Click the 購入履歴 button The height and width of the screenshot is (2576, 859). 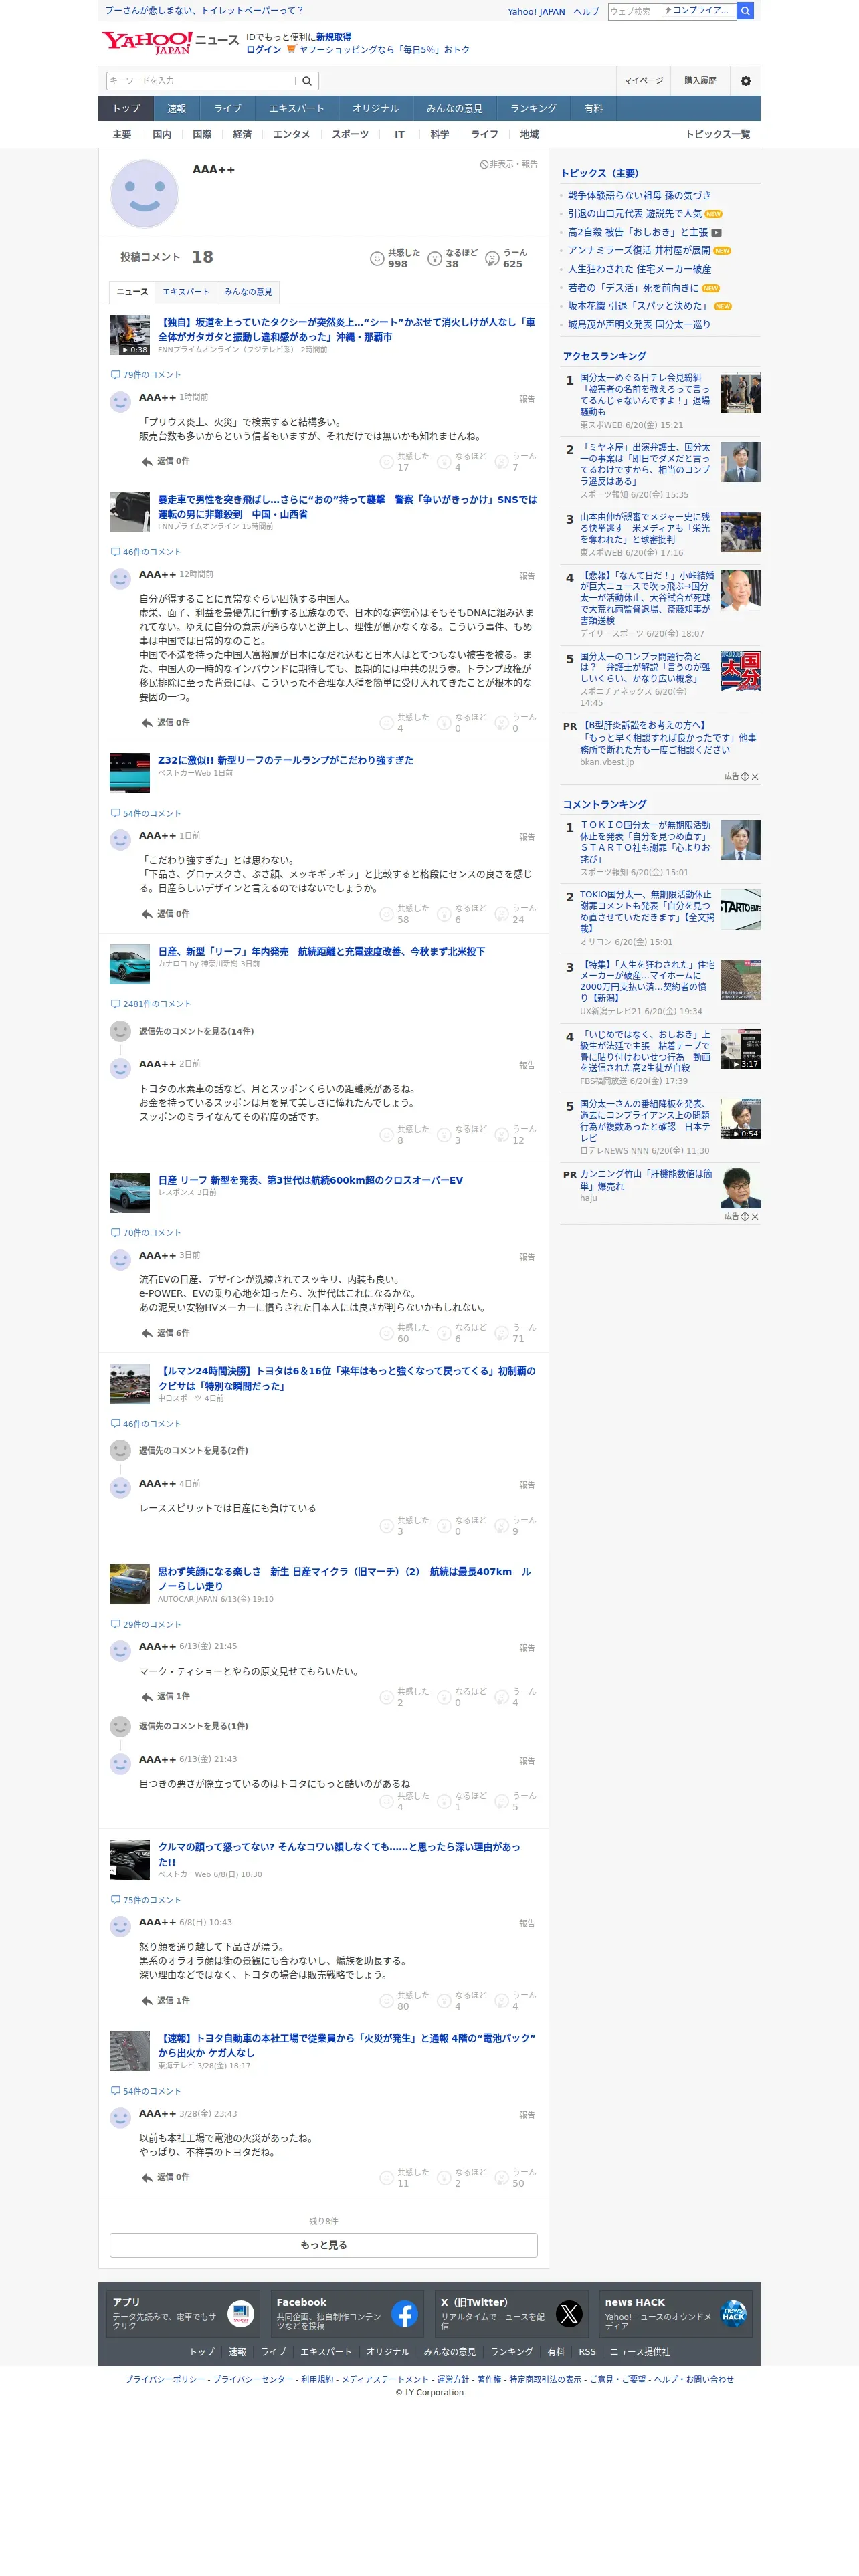[x=700, y=81]
